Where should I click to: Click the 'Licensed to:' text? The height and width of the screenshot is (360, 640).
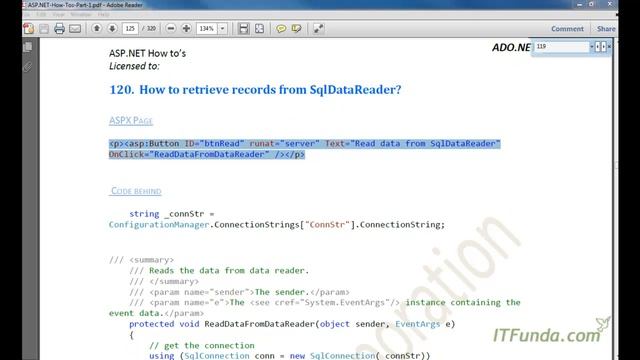pyautogui.click(x=134, y=66)
